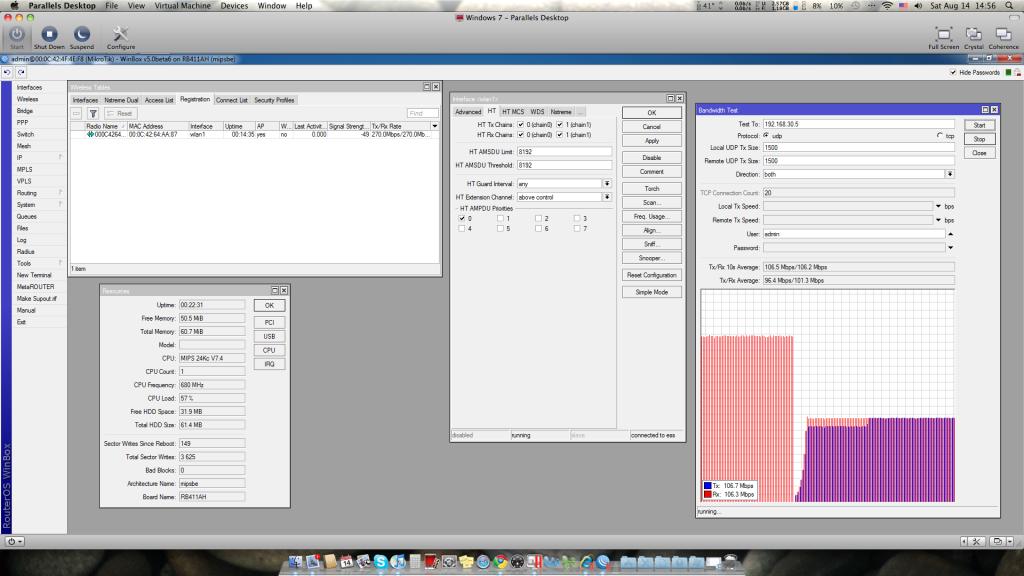The width and height of the screenshot is (1024, 576).
Task: Toggle the Hide Passwords checkbox
Action: (951, 73)
